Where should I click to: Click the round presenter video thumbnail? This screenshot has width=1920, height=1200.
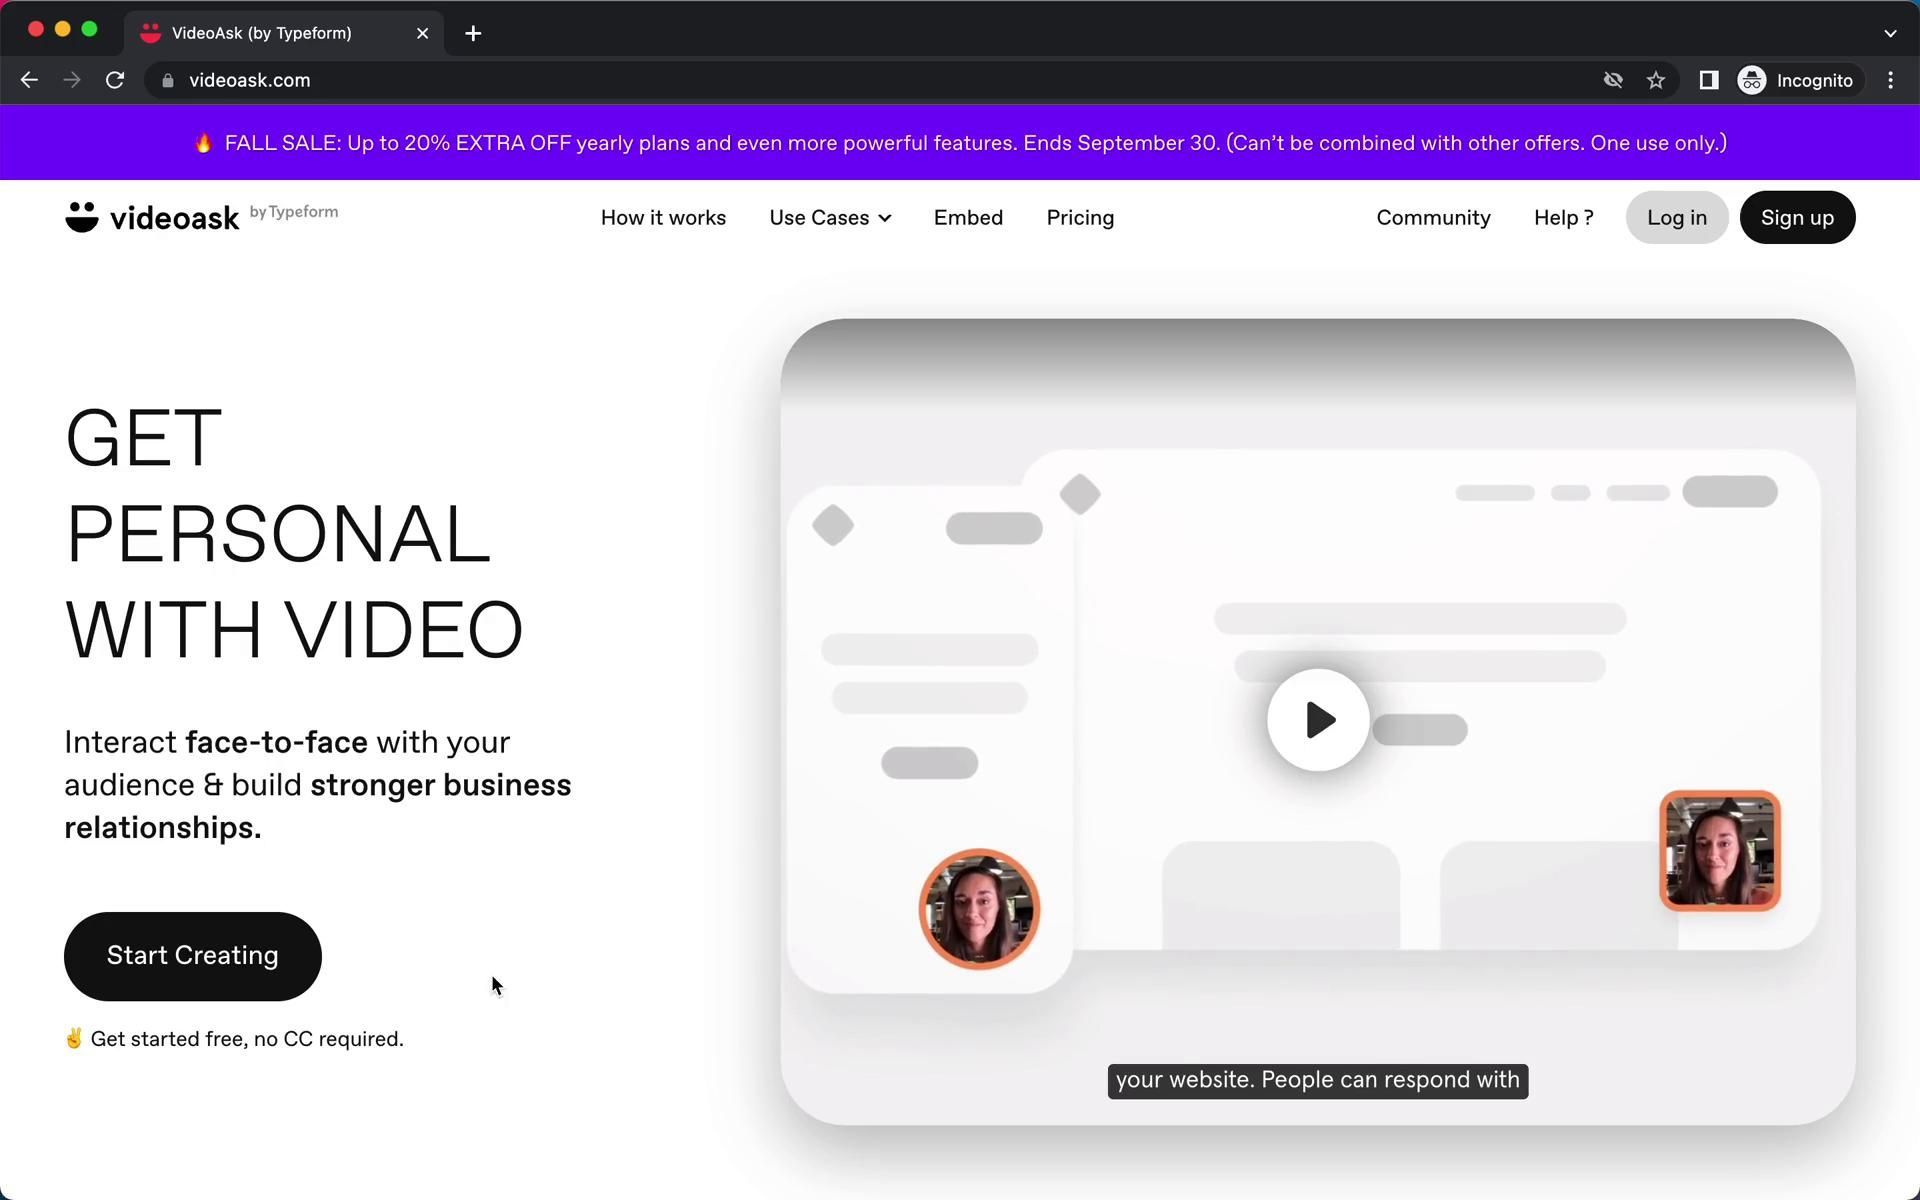[979, 909]
